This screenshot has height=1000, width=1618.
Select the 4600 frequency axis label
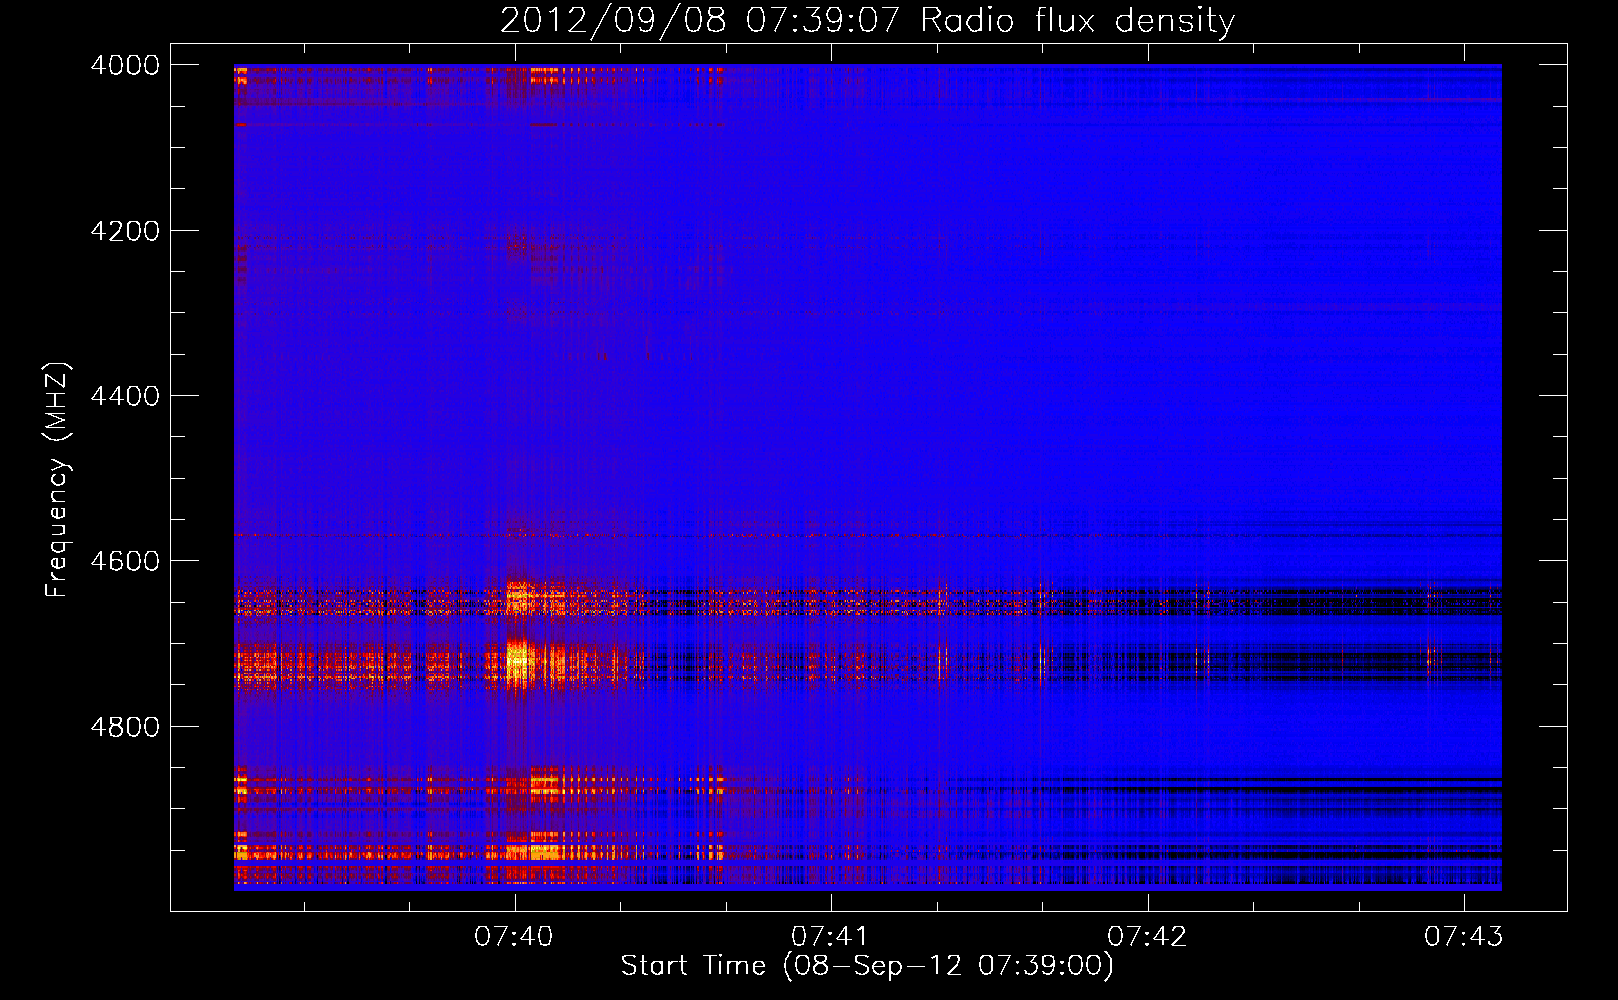pos(125,561)
